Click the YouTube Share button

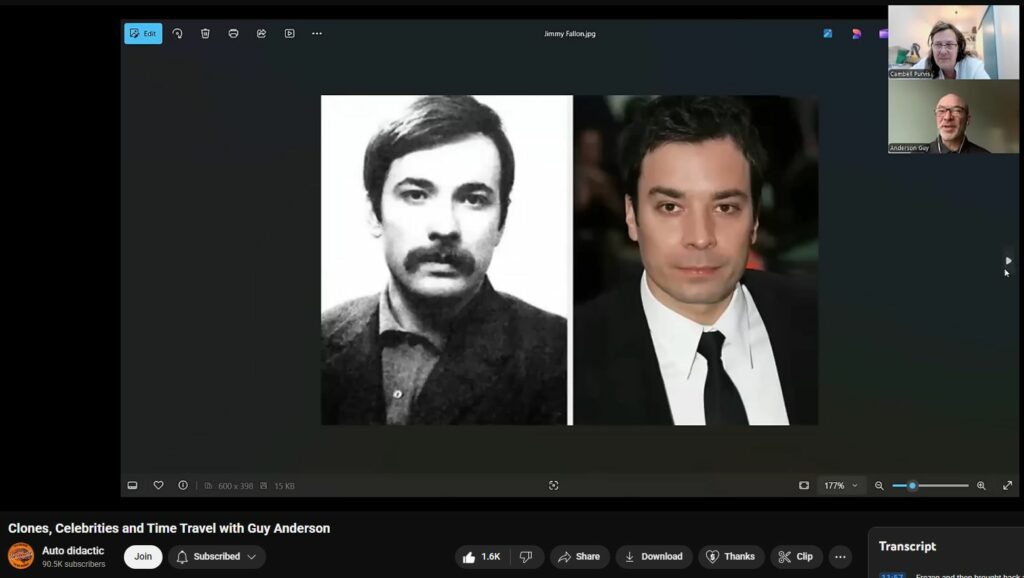coord(579,556)
